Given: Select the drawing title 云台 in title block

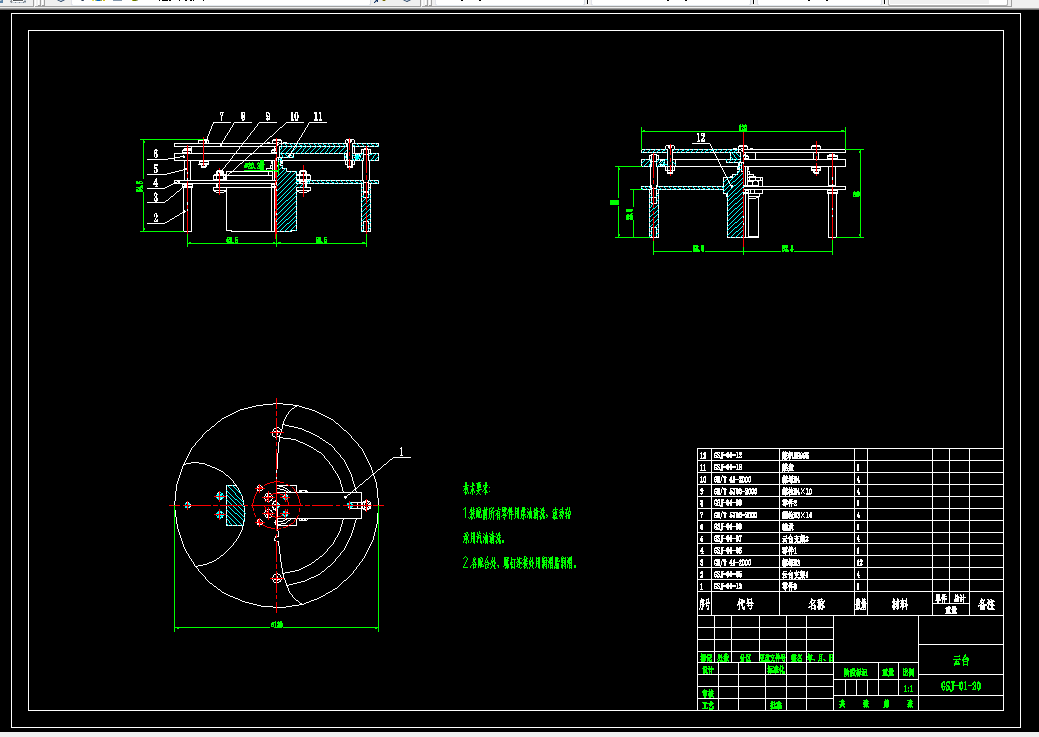Looking at the screenshot, I should click(x=961, y=660).
